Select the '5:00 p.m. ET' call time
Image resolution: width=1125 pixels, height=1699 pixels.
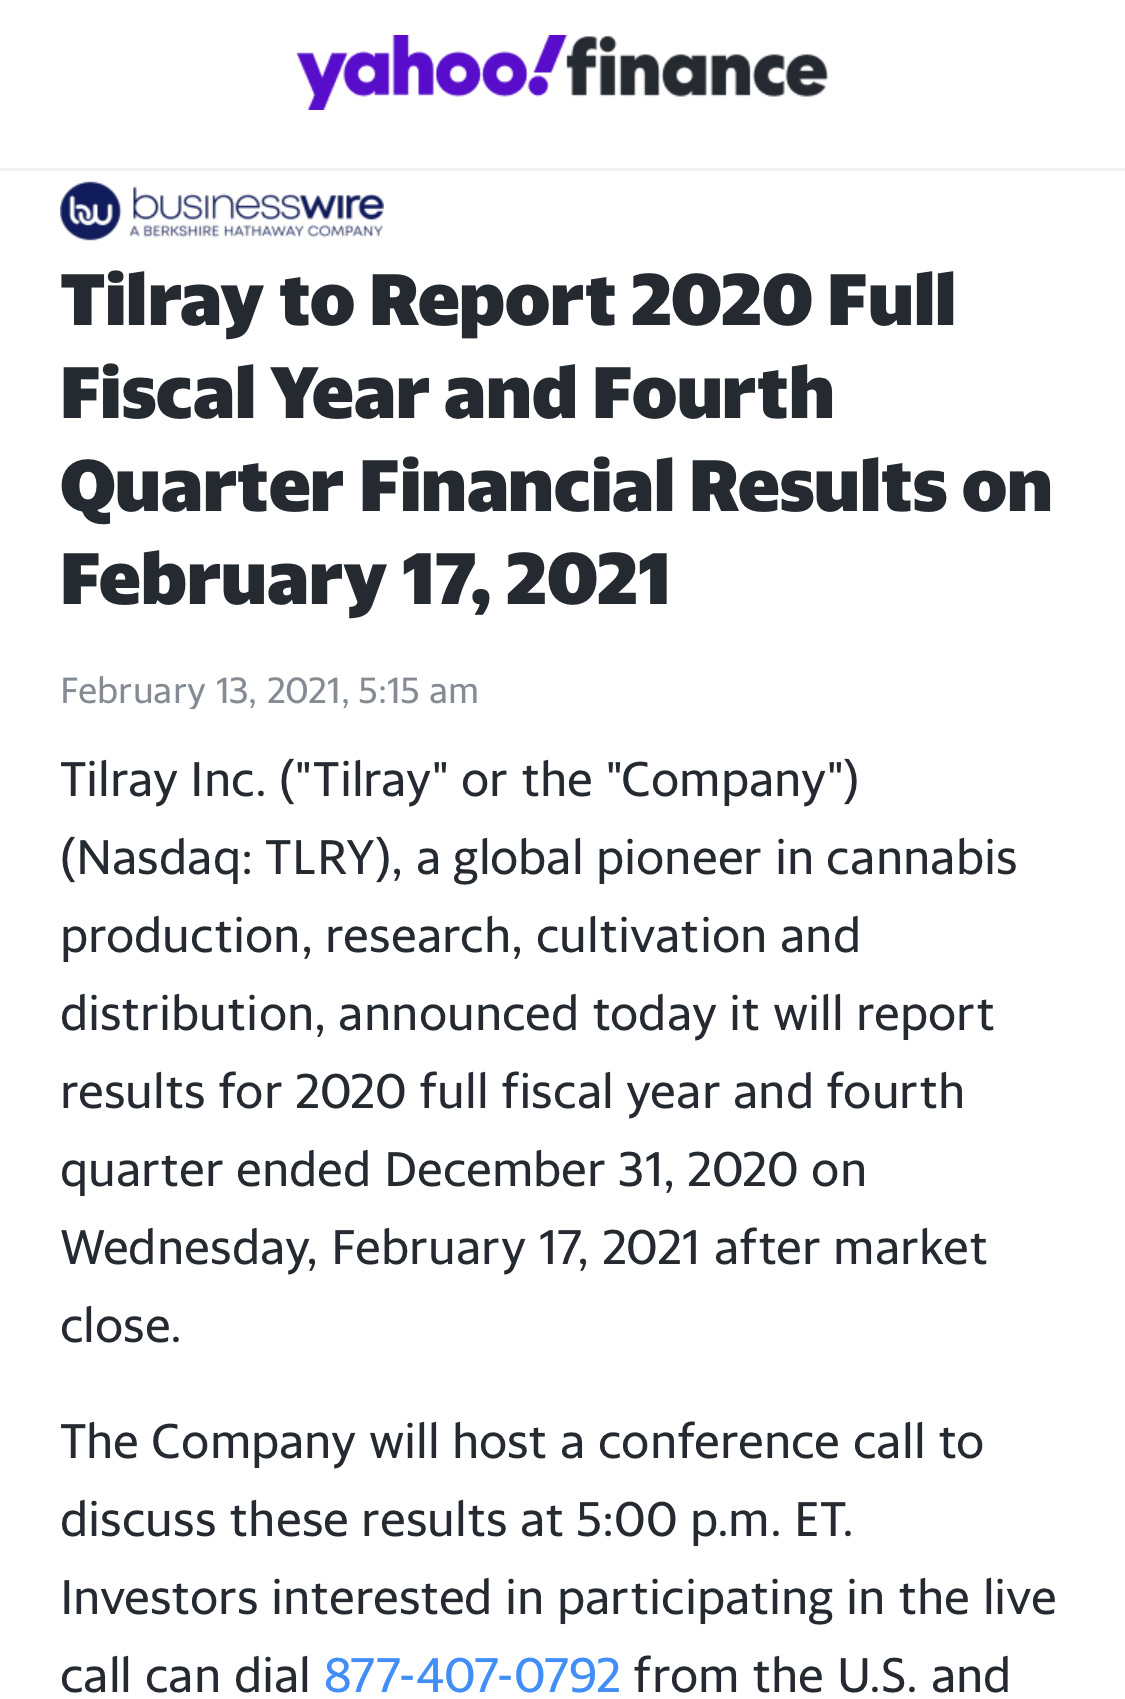(x=714, y=1520)
